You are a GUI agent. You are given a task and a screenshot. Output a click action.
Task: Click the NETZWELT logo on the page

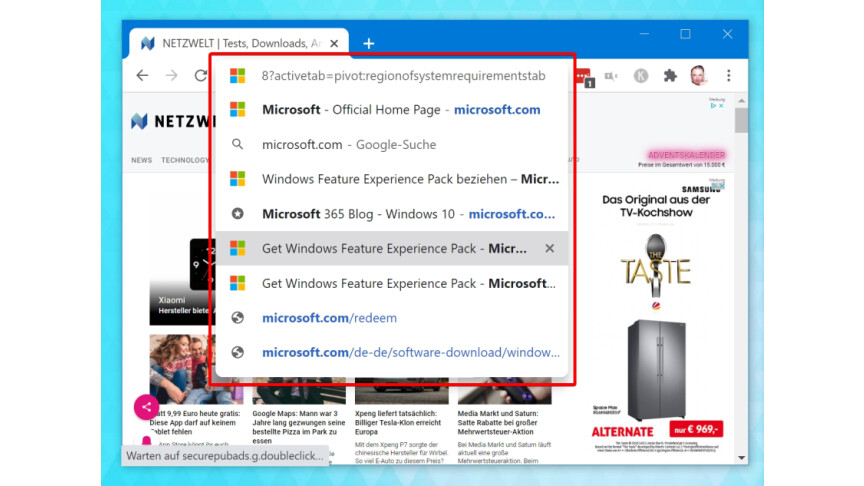pyautogui.click(x=171, y=121)
